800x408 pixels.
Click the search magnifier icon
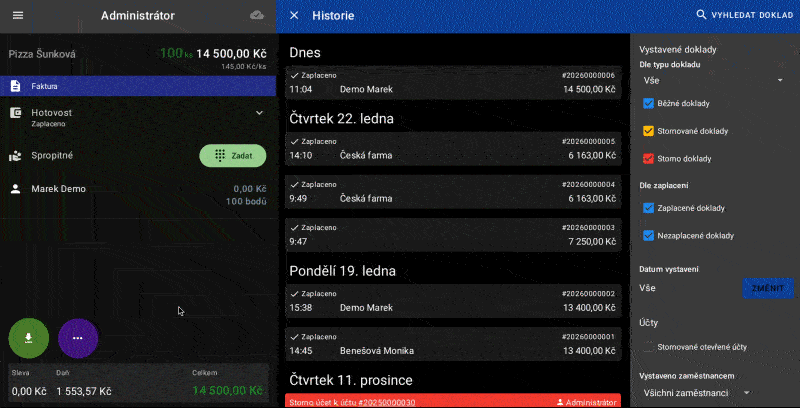[701, 16]
